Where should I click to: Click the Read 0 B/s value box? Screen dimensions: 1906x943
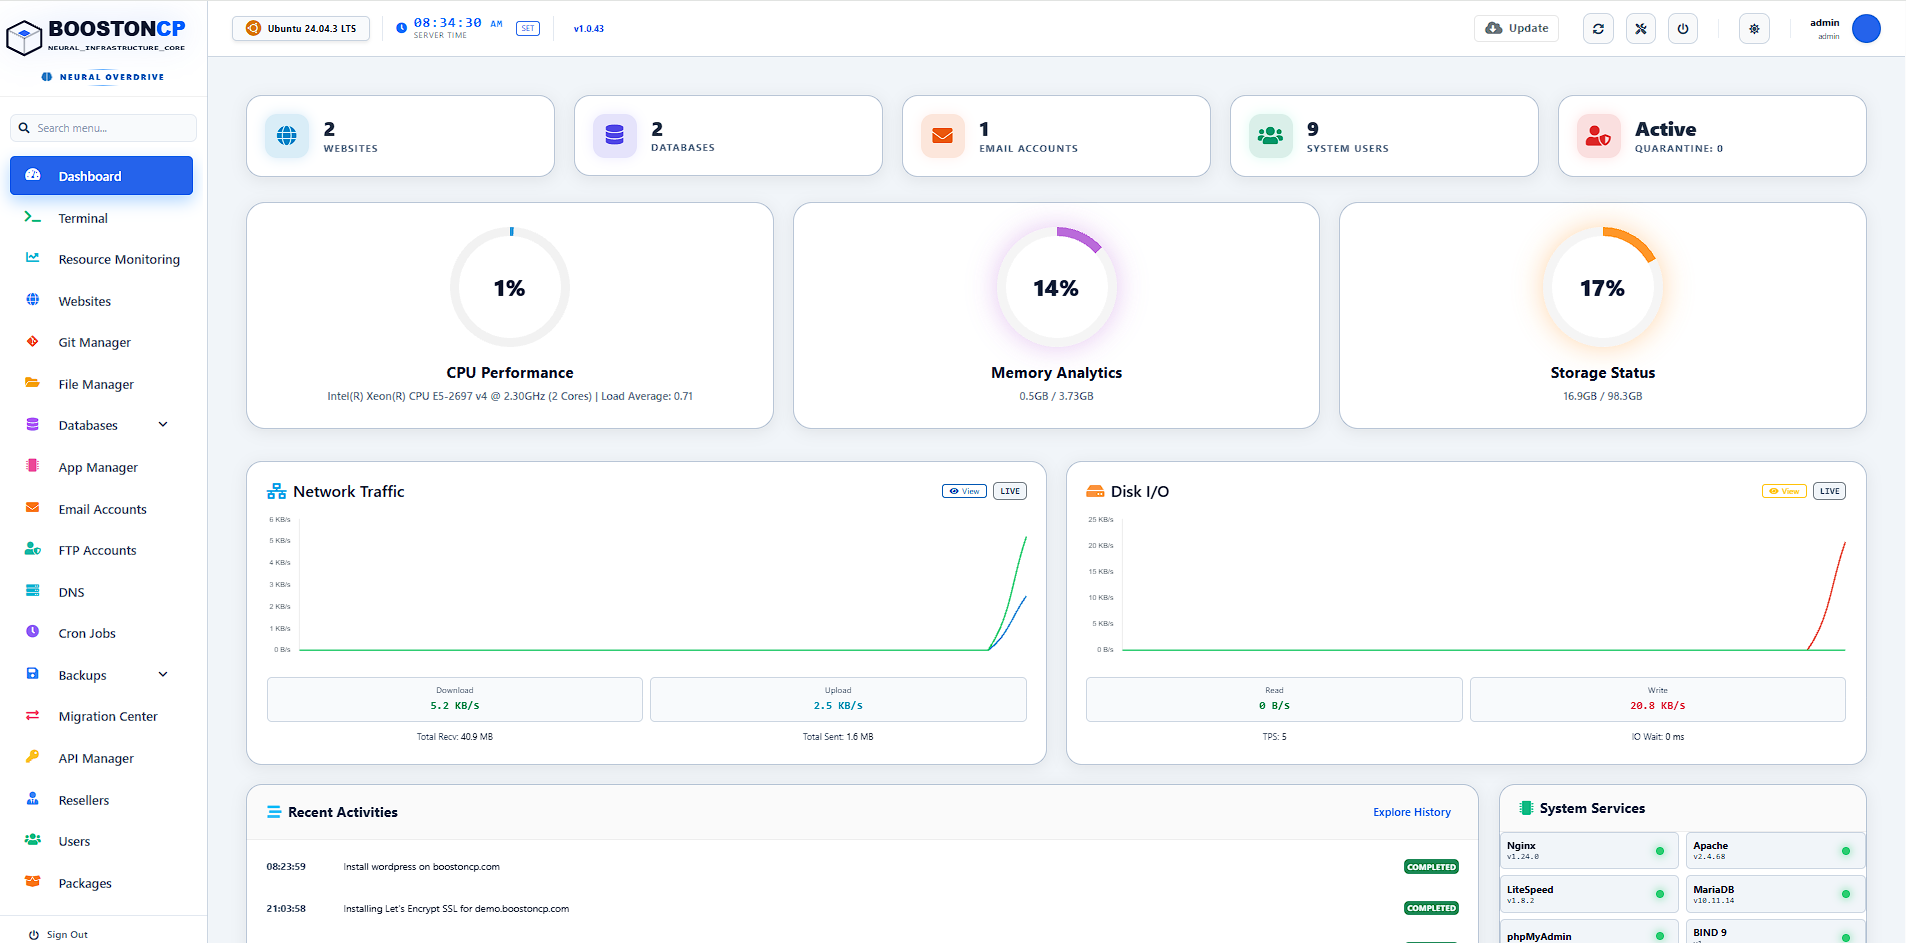[x=1274, y=699]
